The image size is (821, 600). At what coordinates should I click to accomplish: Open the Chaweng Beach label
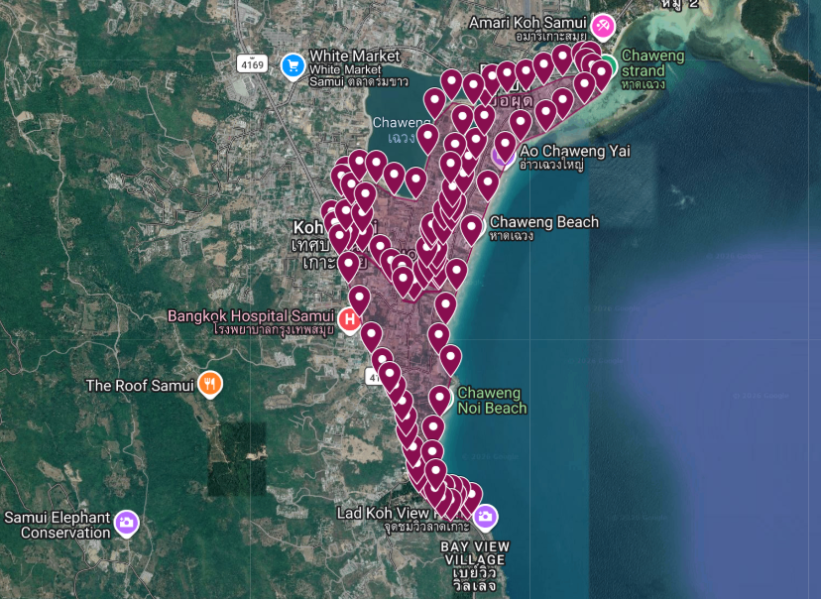(544, 222)
